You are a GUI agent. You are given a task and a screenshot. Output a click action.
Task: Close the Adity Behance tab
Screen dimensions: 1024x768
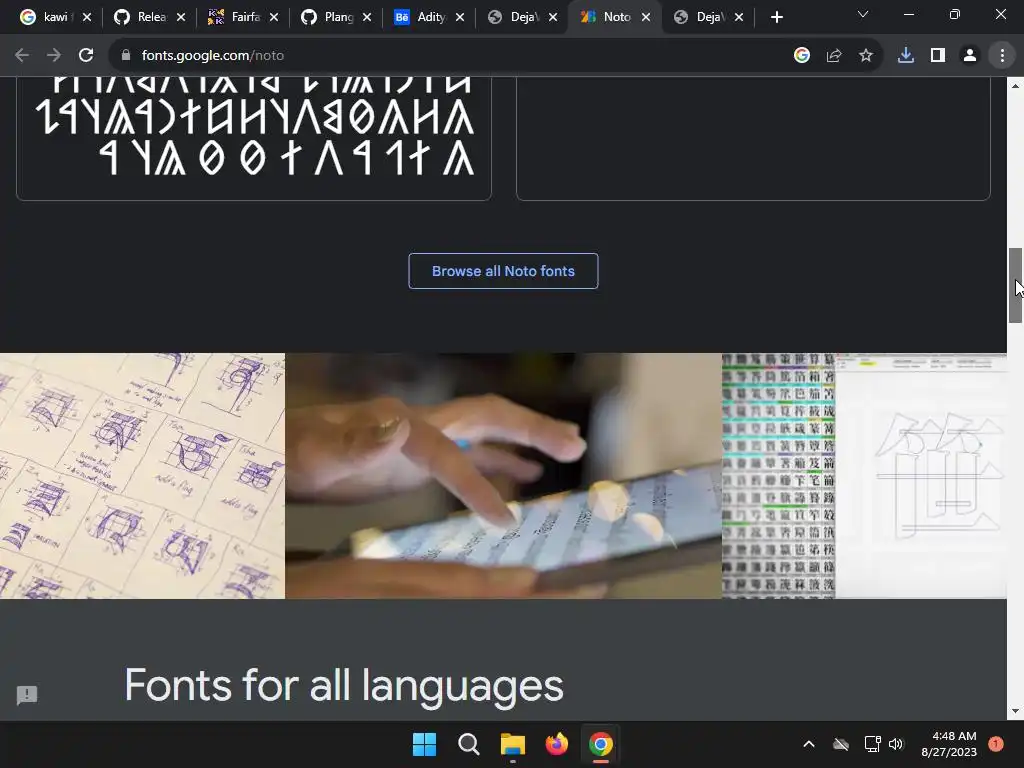click(x=460, y=18)
